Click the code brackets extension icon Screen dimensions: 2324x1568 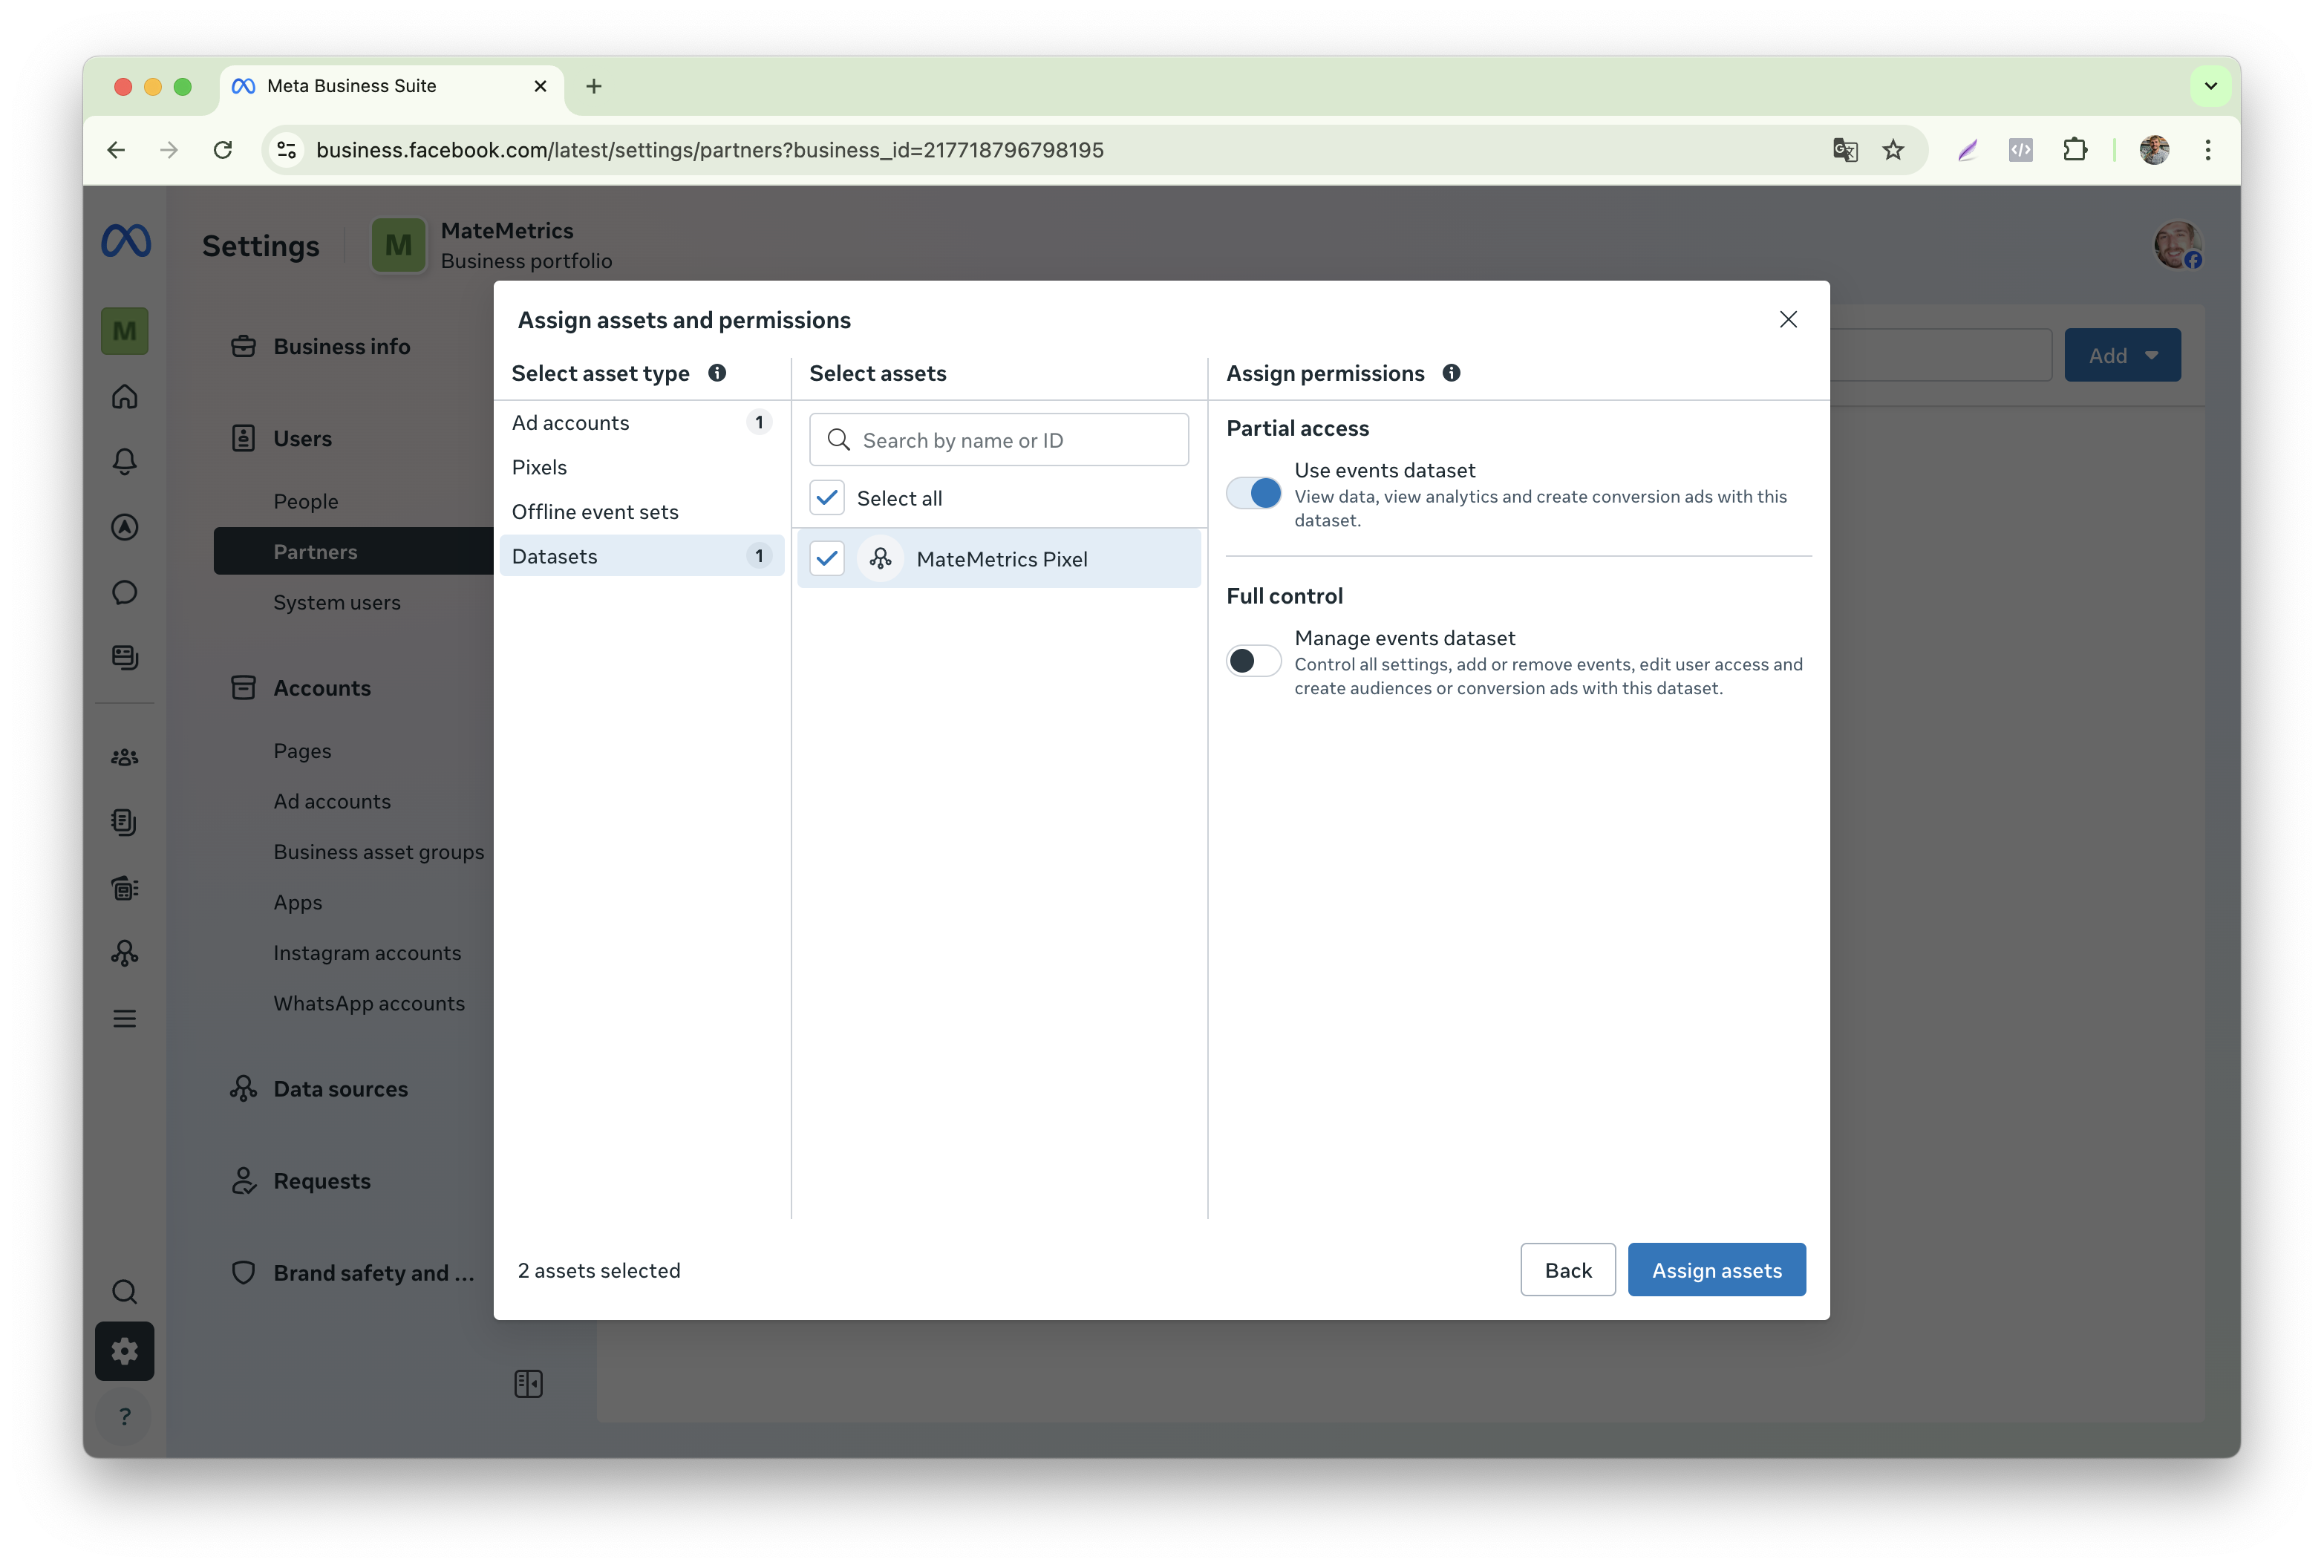click(x=2021, y=150)
